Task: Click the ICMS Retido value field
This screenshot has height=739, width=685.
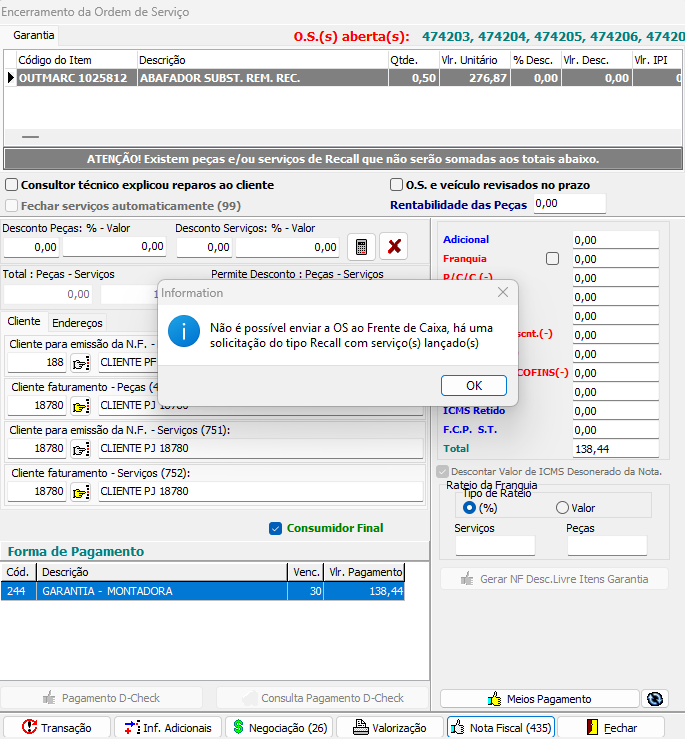Action: (x=615, y=411)
